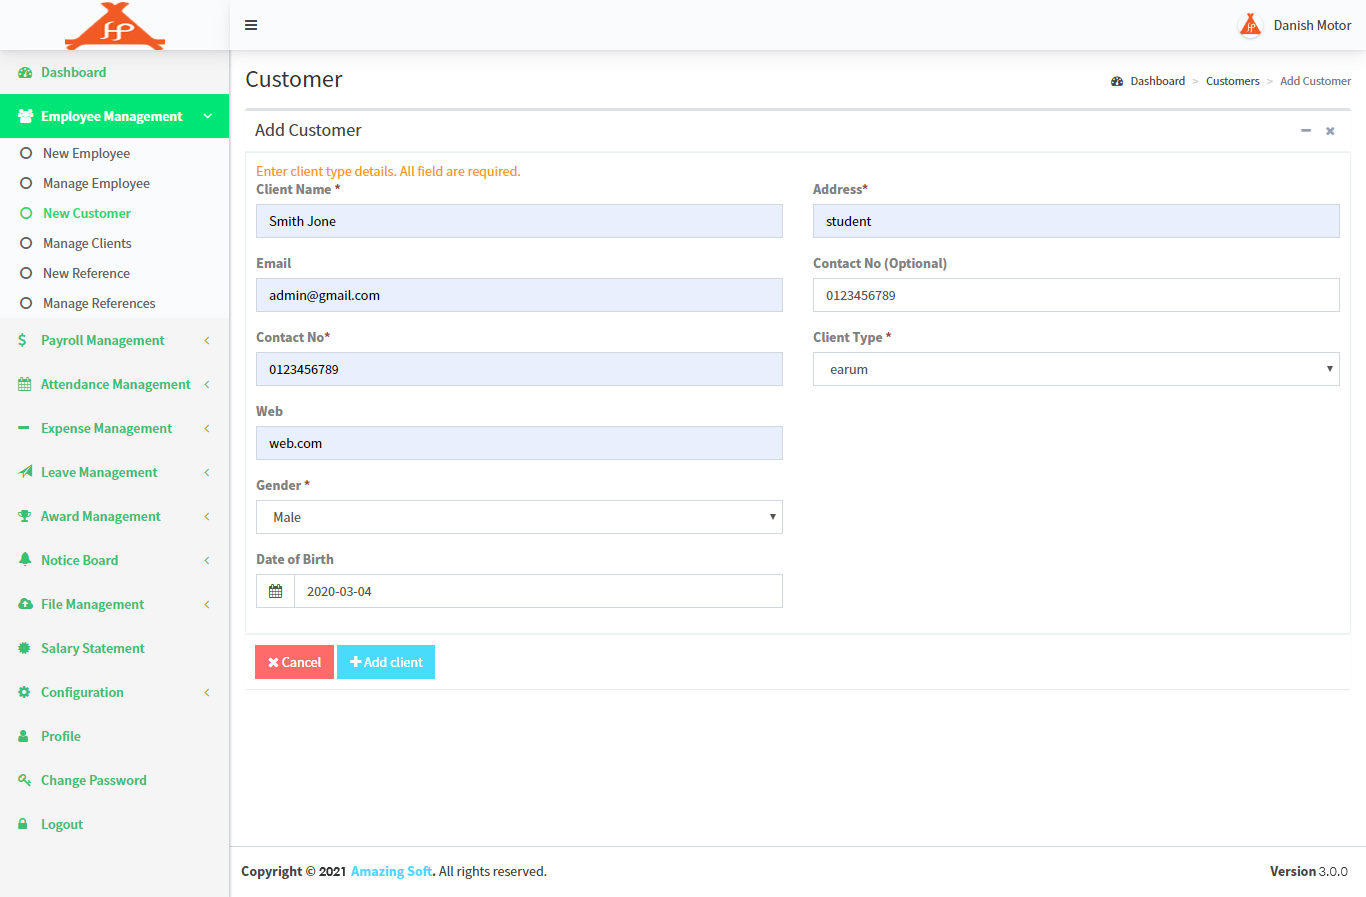Viewport: 1366px width, 897px height.
Task: Click the Dashboard speedometer icon in sidebar
Action: 25,73
